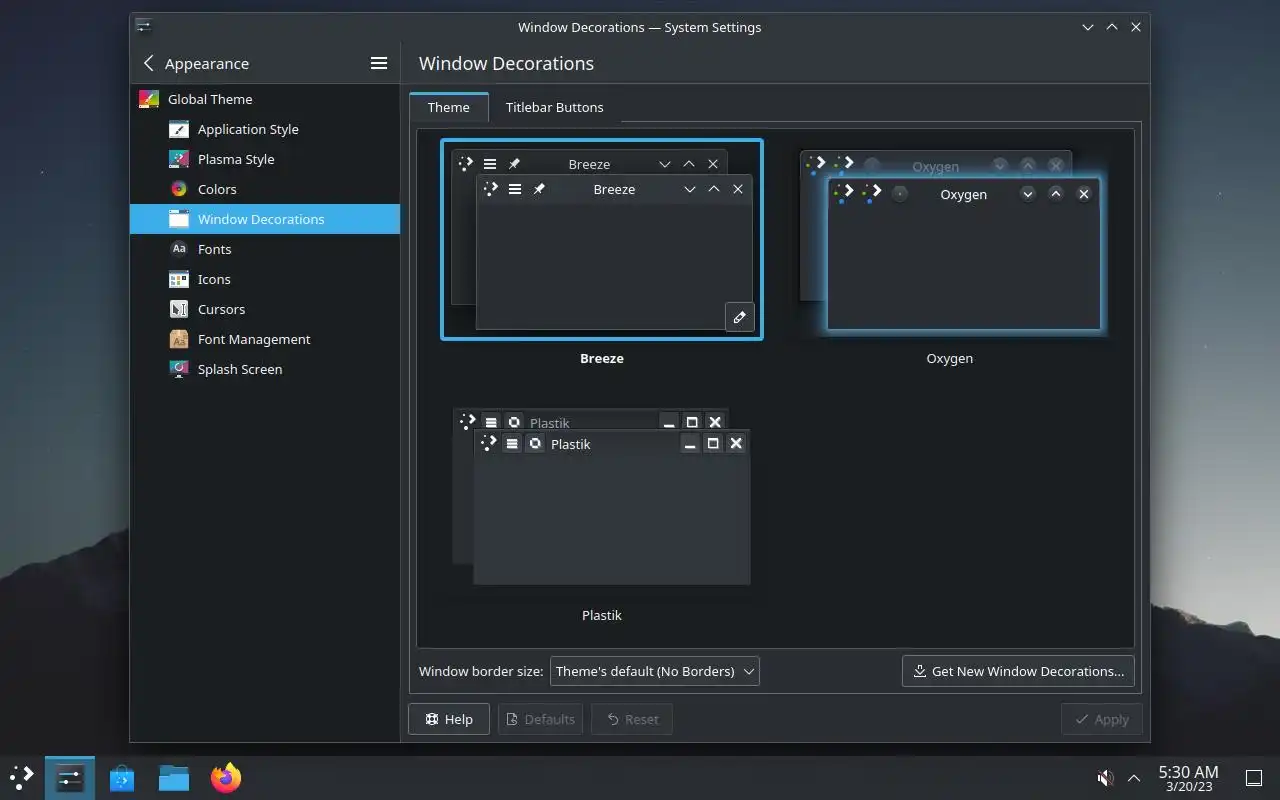Screen dimensions: 1280x800
Task: Click the 'Font Management' sidebar label
Action: click(x=254, y=339)
